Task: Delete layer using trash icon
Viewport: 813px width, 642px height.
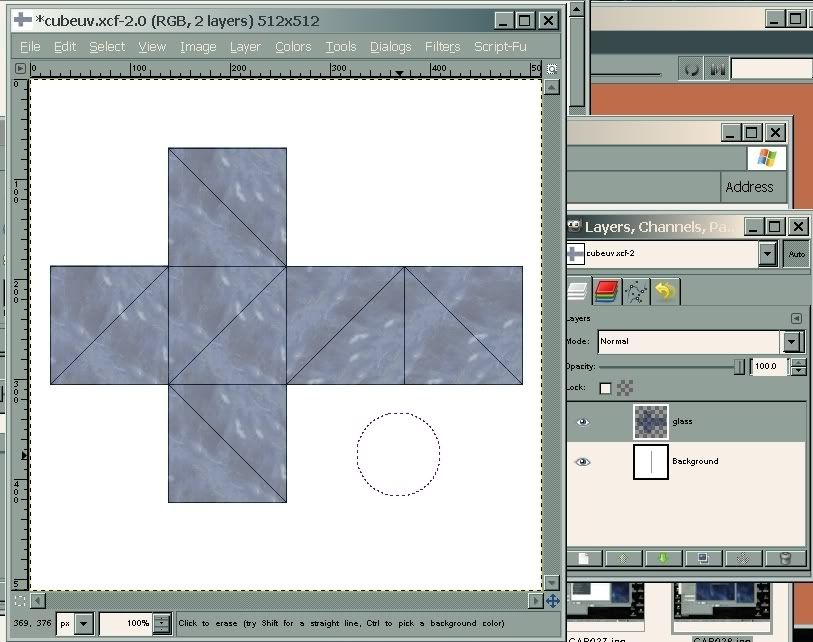Action: point(785,558)
